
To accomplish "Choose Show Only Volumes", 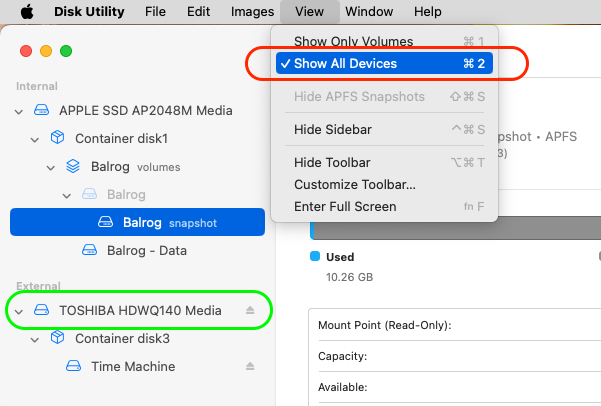I will pos(384,41).
